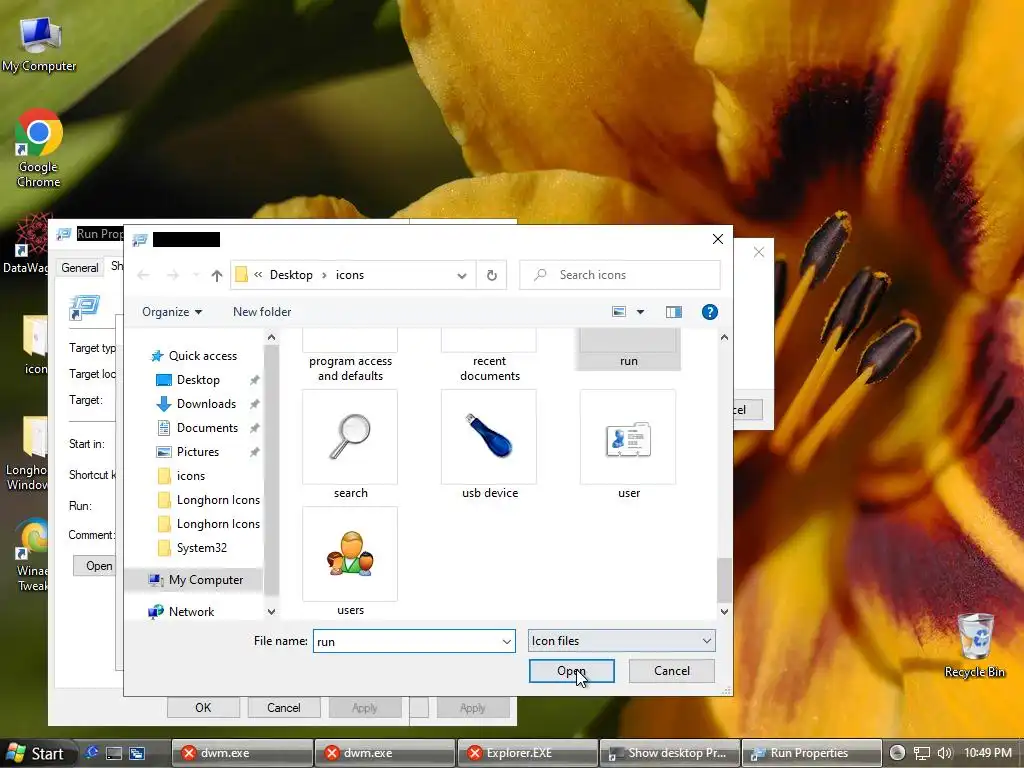
Task: Cancel the file browse dialog
Action: (671, 671)
